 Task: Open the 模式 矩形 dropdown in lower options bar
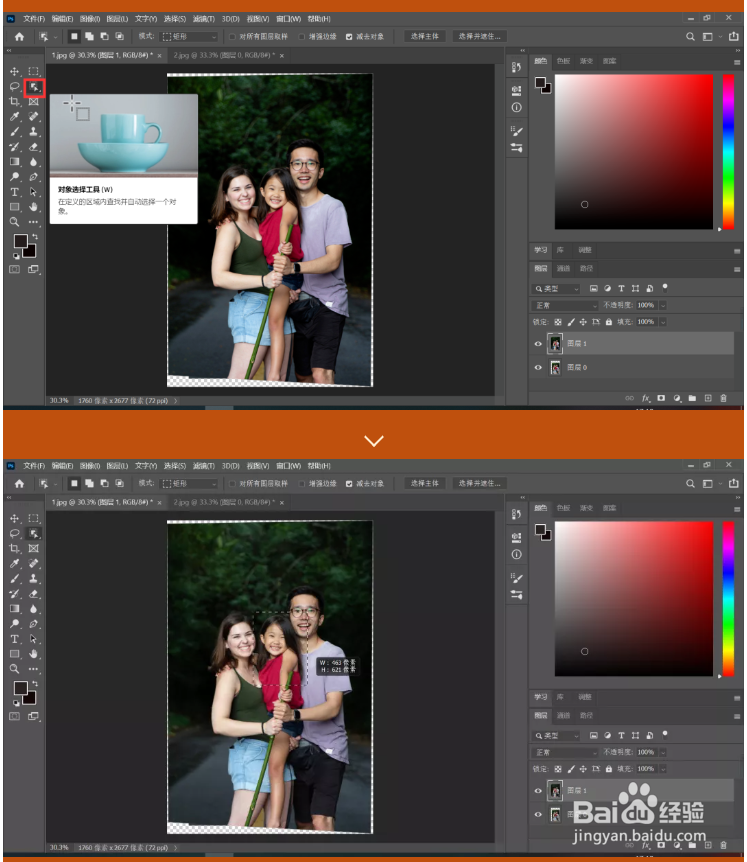(x=189, y=484)
